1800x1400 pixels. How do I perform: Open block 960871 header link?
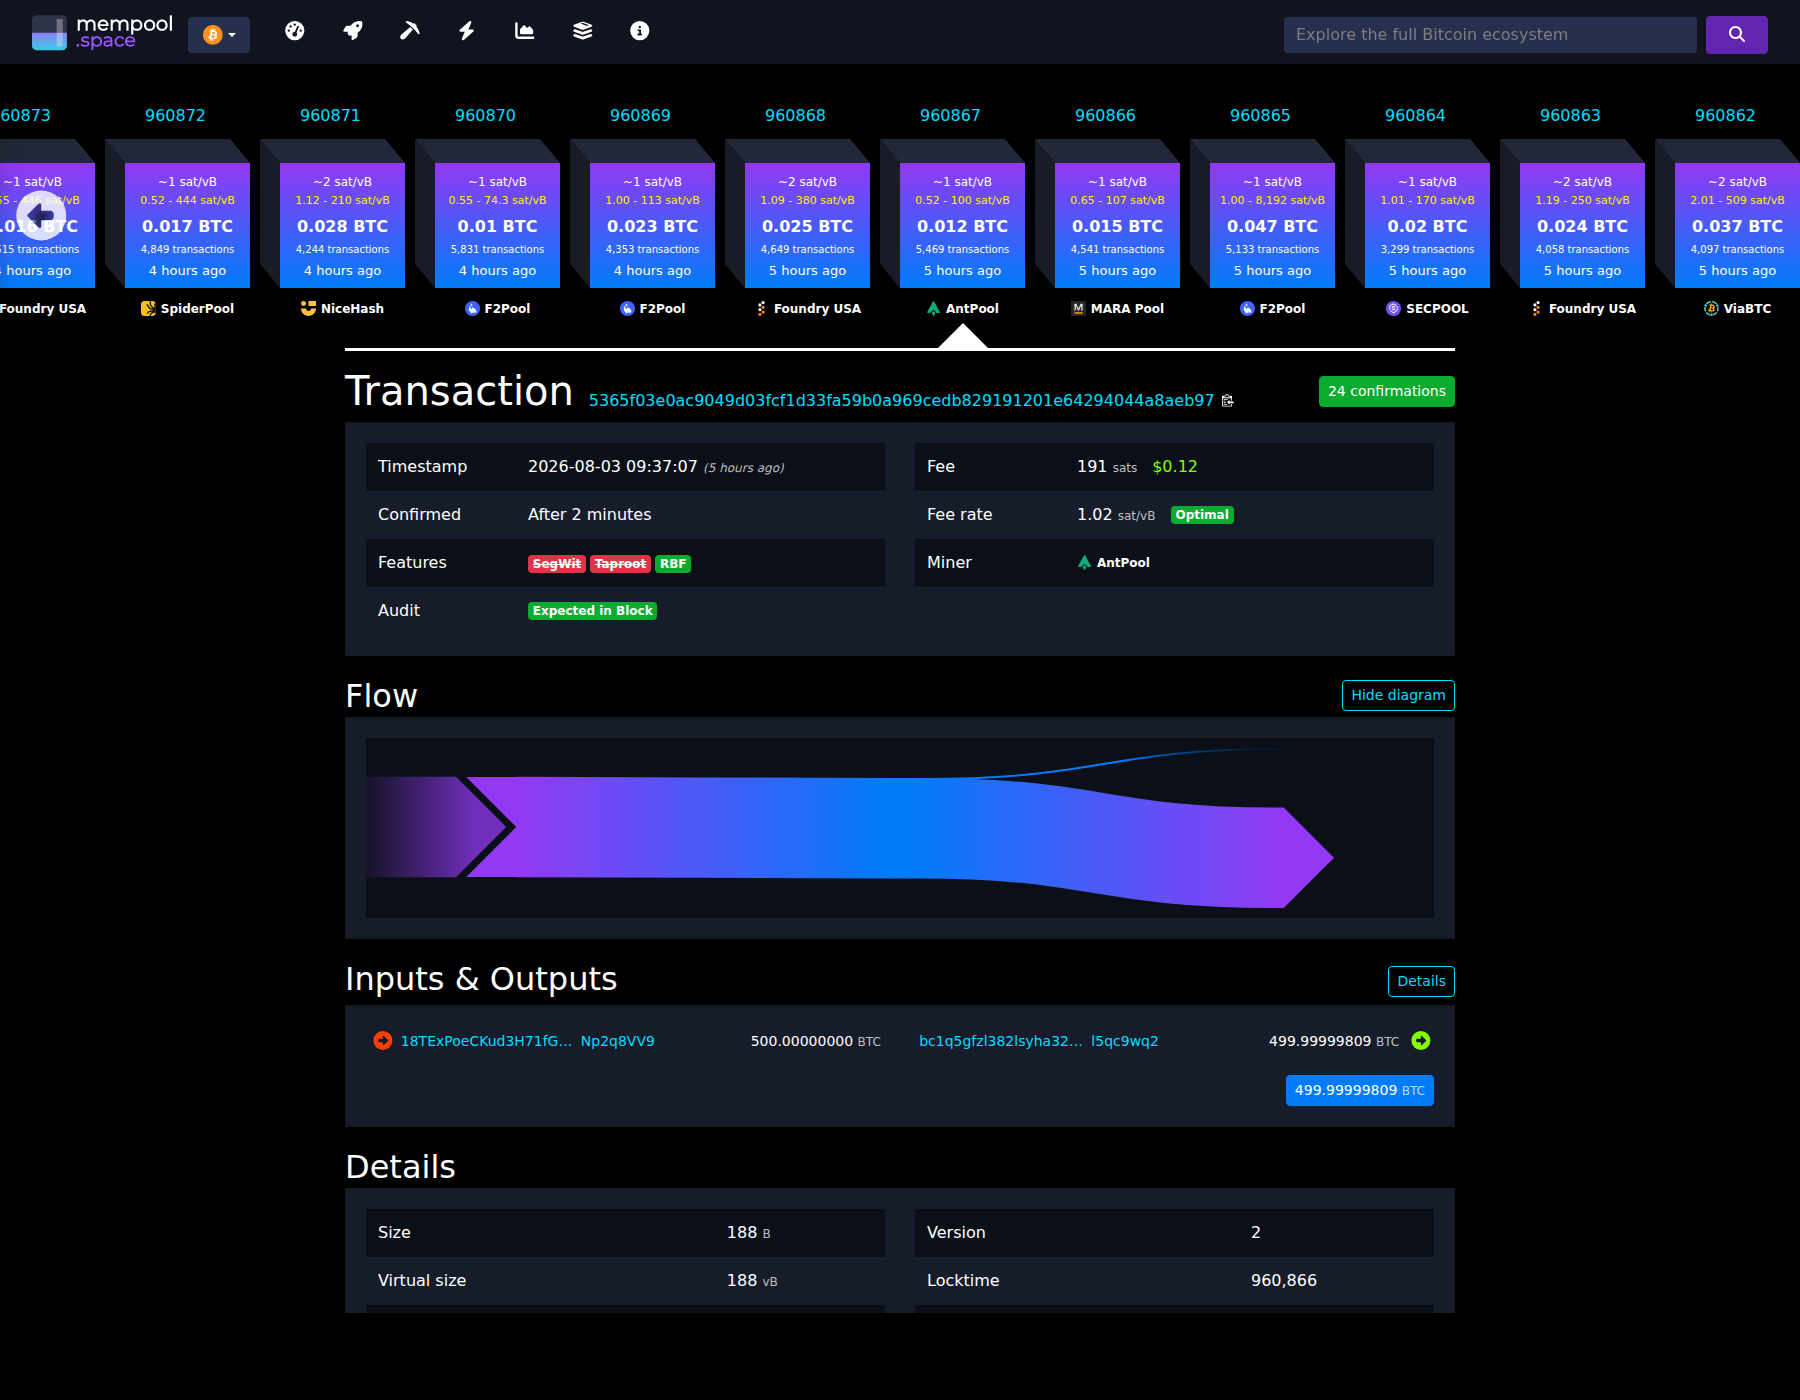click(x=330, y=115)
